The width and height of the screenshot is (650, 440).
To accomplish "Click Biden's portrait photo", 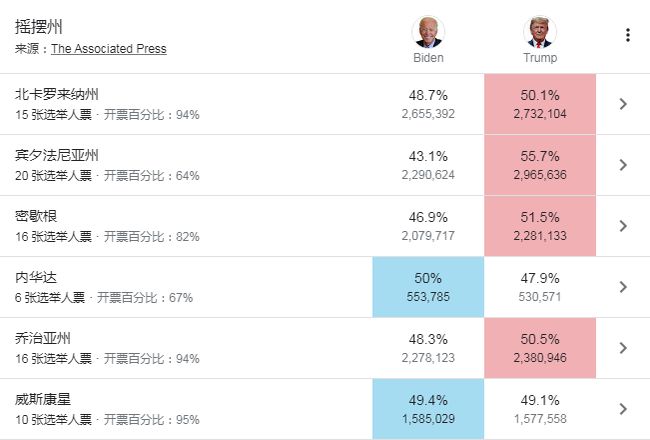I will 428,32.
